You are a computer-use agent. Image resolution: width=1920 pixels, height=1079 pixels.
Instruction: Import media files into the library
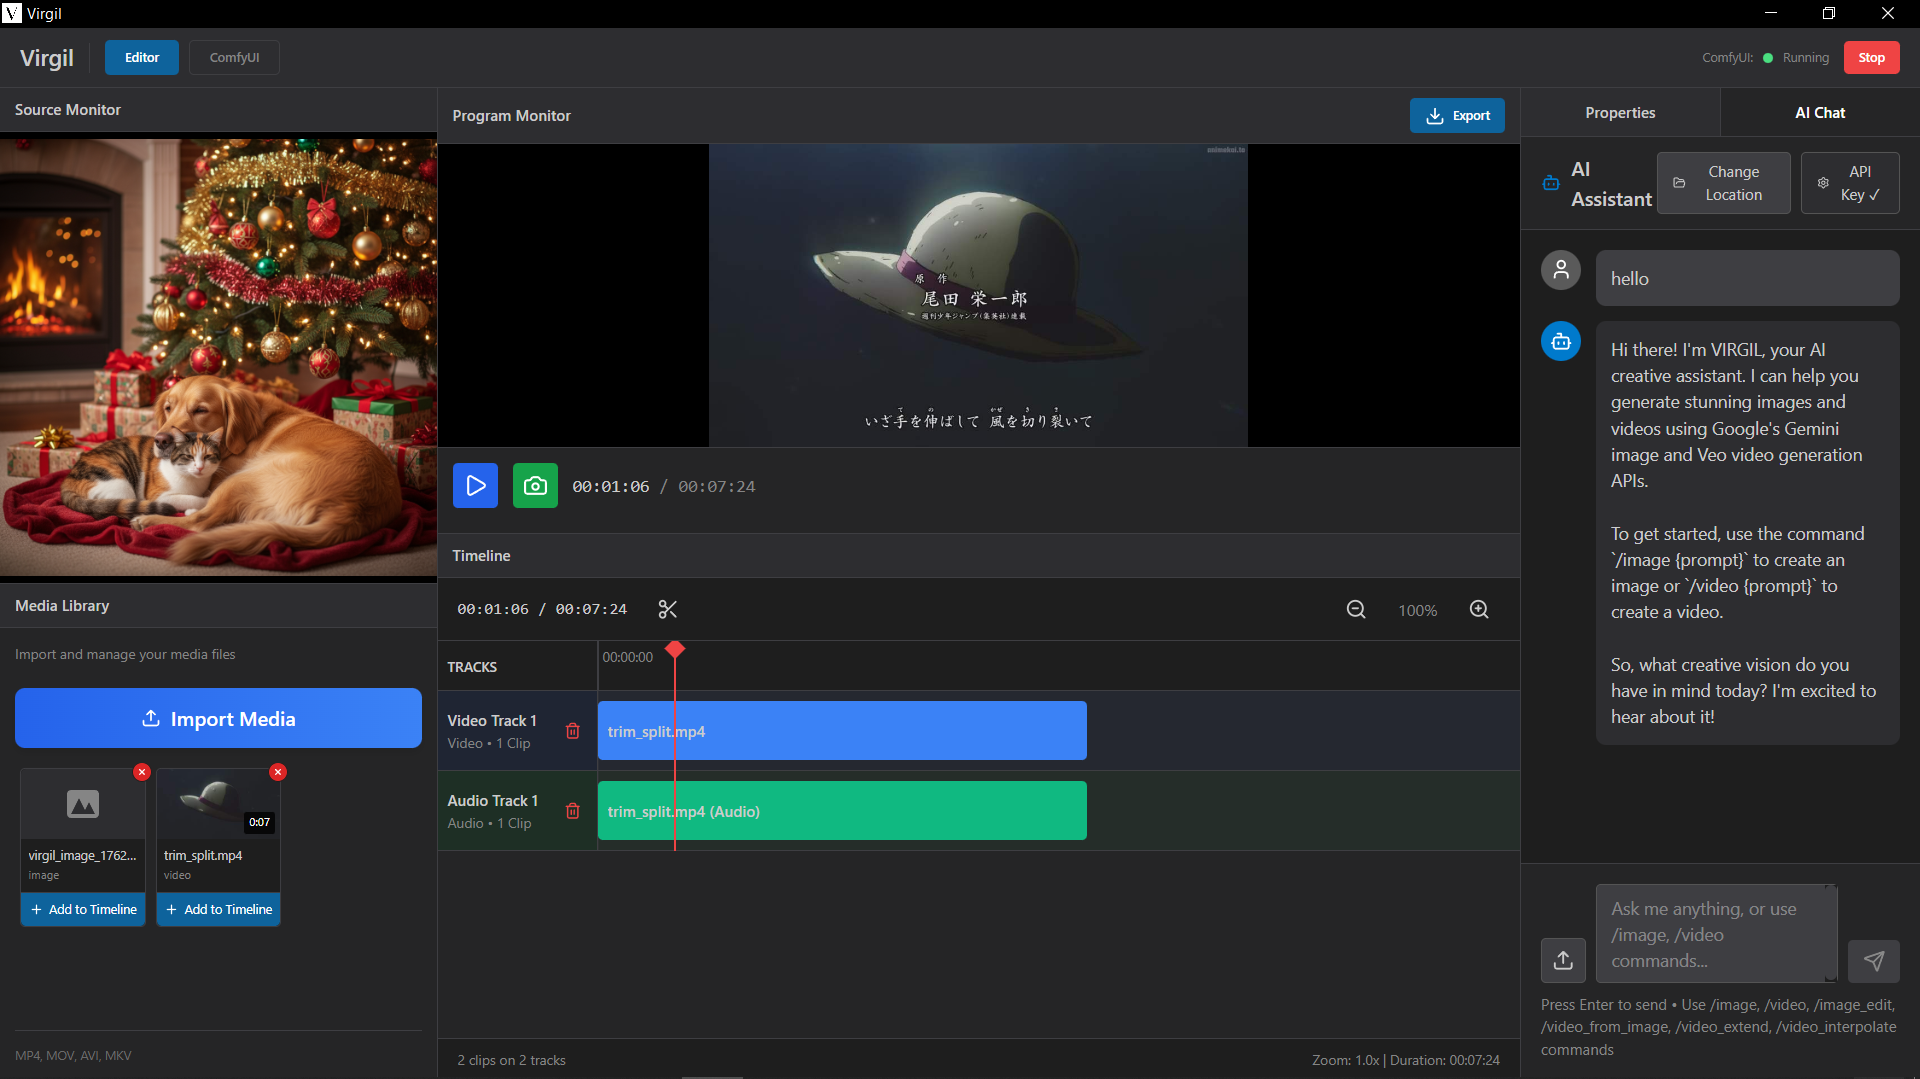(x=218, y=718)
